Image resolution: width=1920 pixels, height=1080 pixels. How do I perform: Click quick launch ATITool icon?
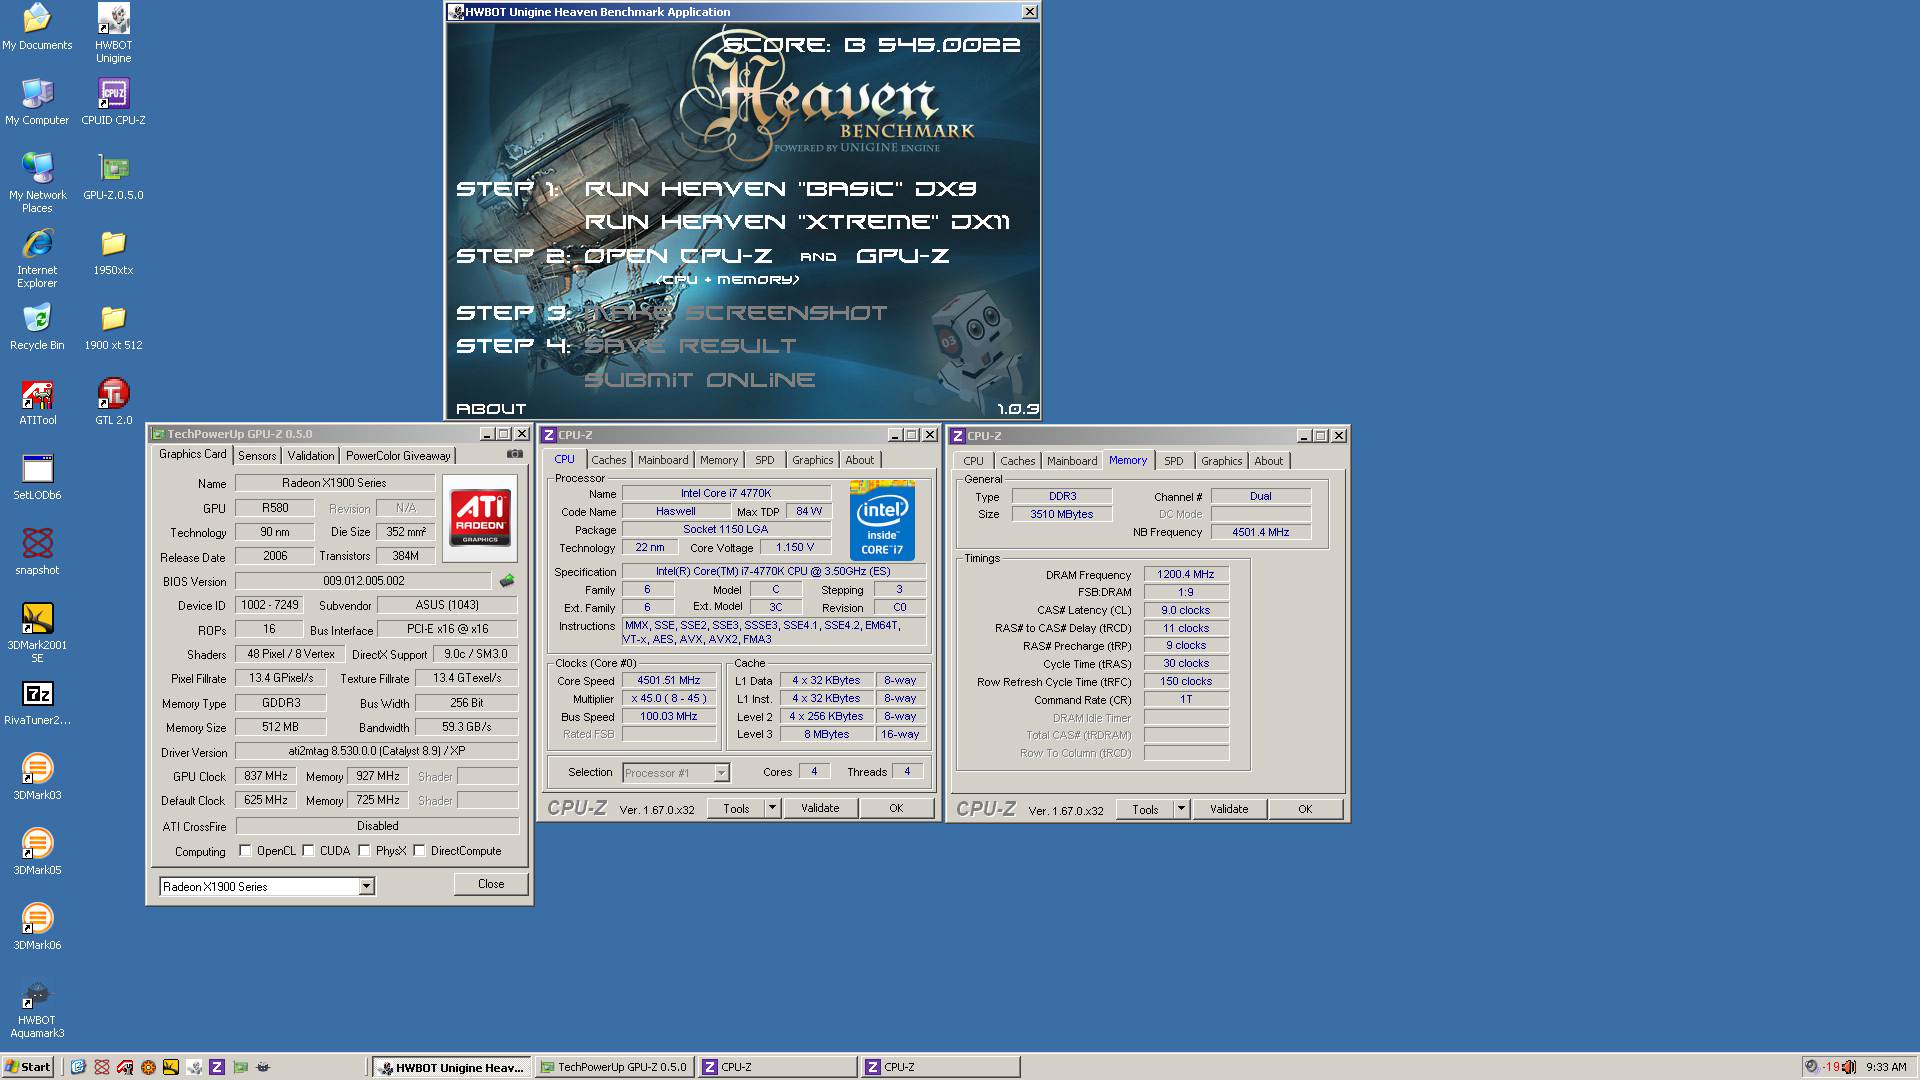(x=125, y=1067)
